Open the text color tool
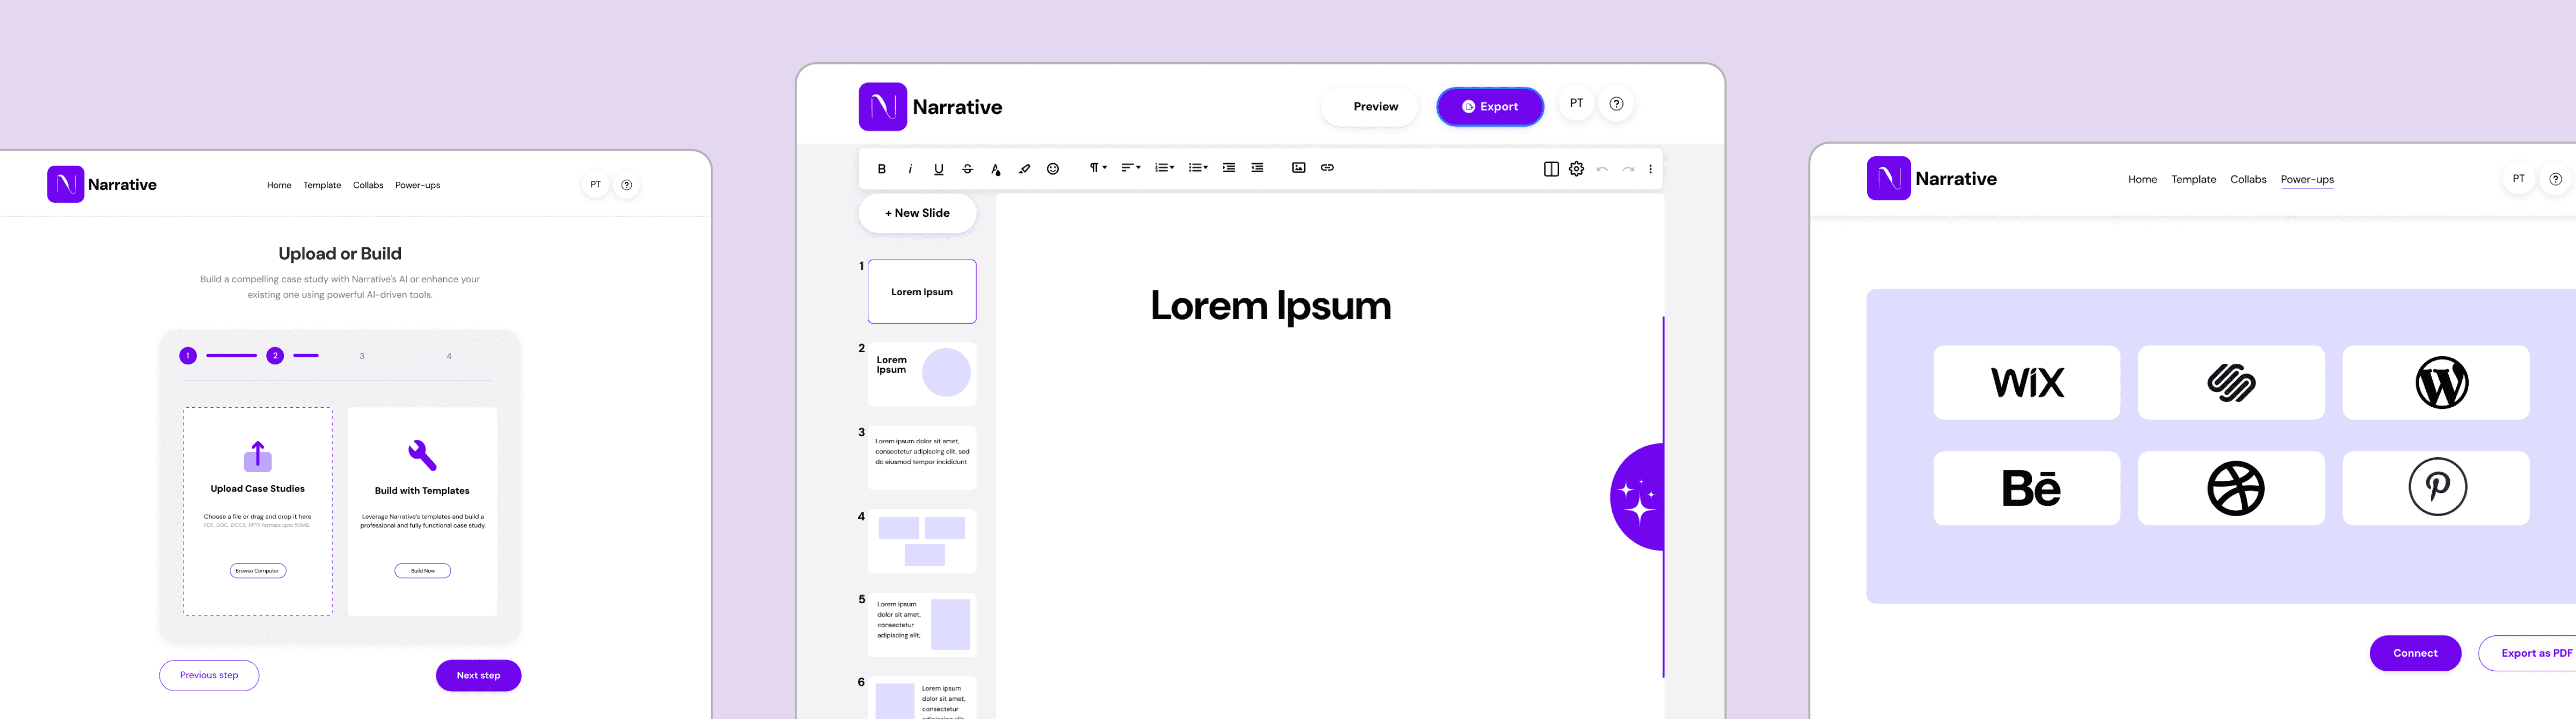Screen dimensions: 2576x719 tap(995, 169)
